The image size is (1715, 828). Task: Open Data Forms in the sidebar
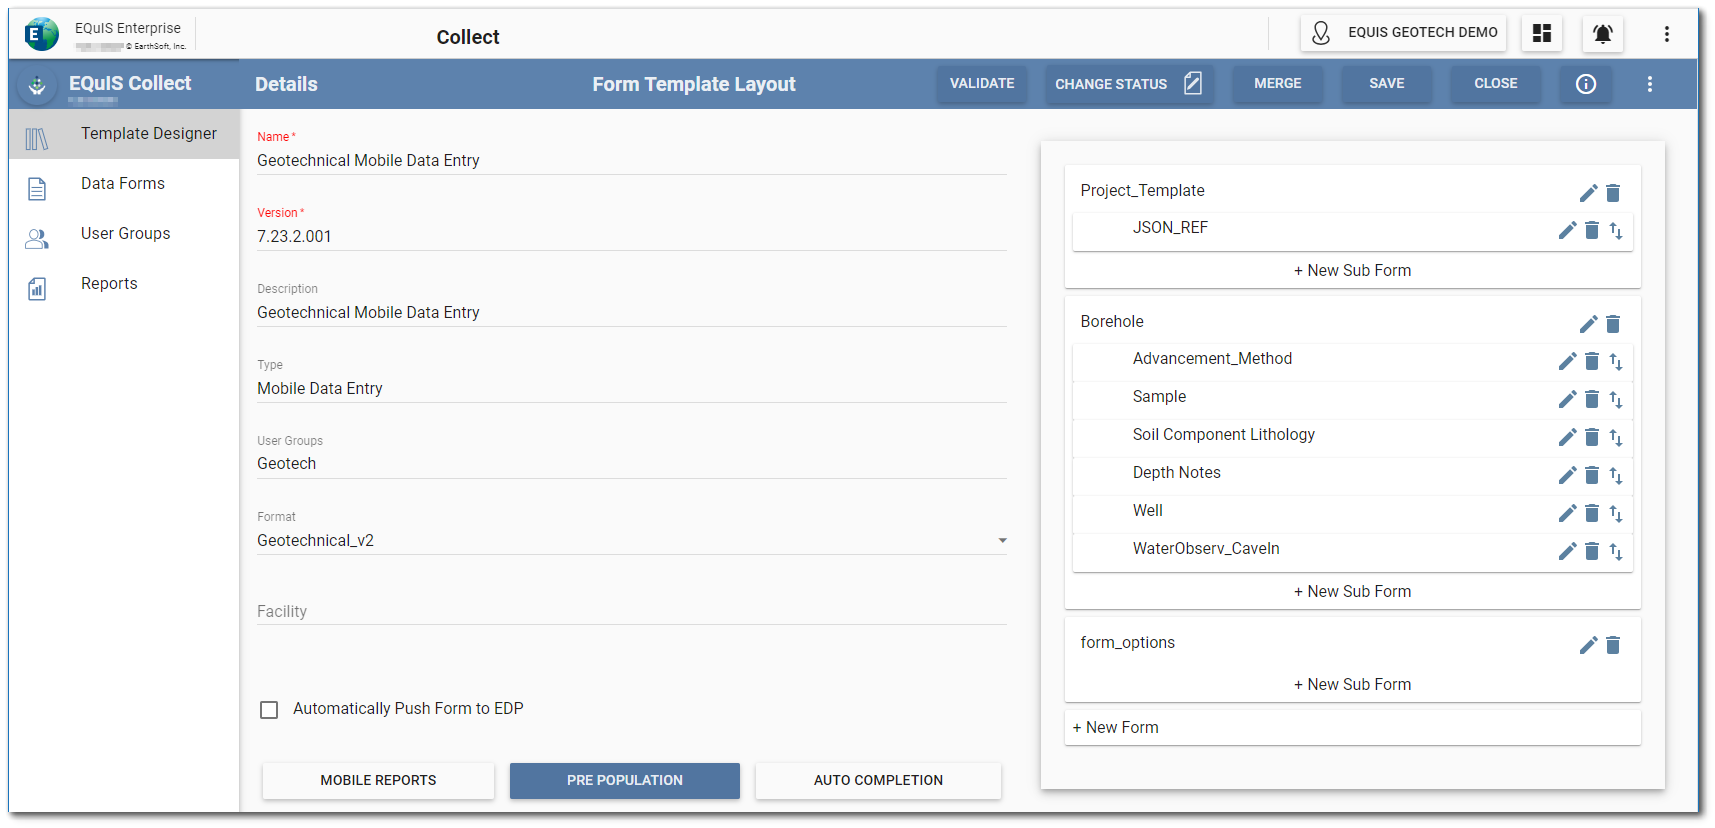point(123,184)
